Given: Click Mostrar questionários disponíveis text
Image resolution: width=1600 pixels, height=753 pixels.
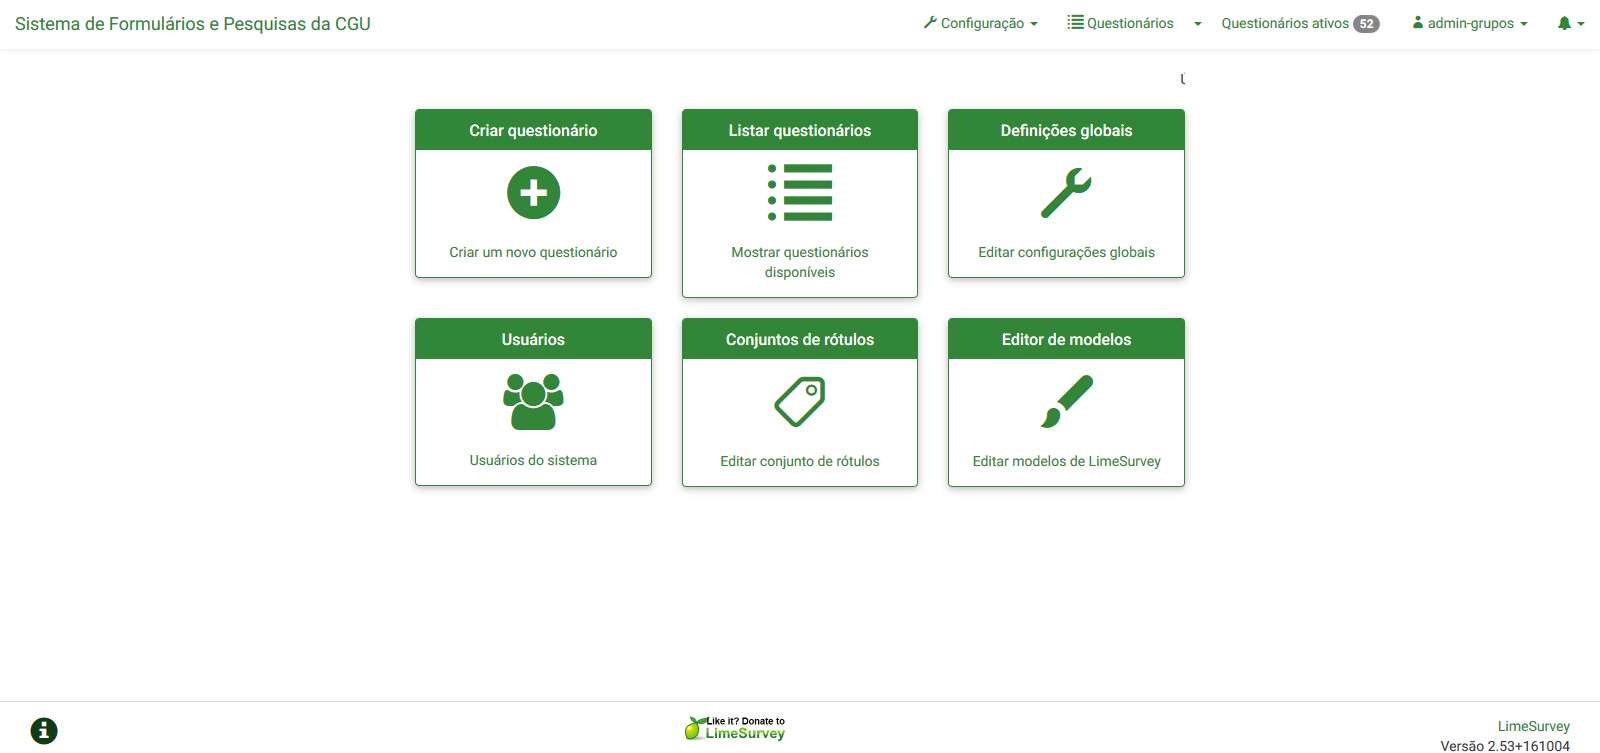Looking at the screenshot, I should pyautogui.click(x=799, y=262).
